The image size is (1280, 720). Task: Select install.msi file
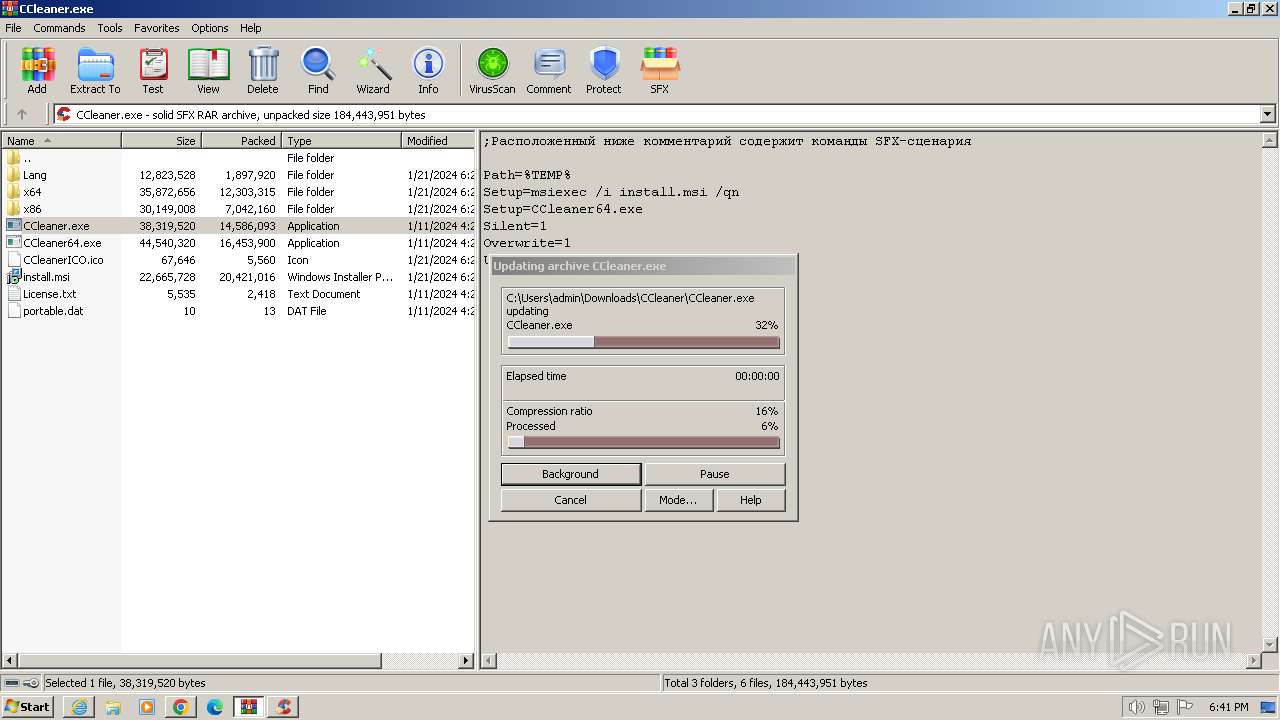tap(238, 277)
